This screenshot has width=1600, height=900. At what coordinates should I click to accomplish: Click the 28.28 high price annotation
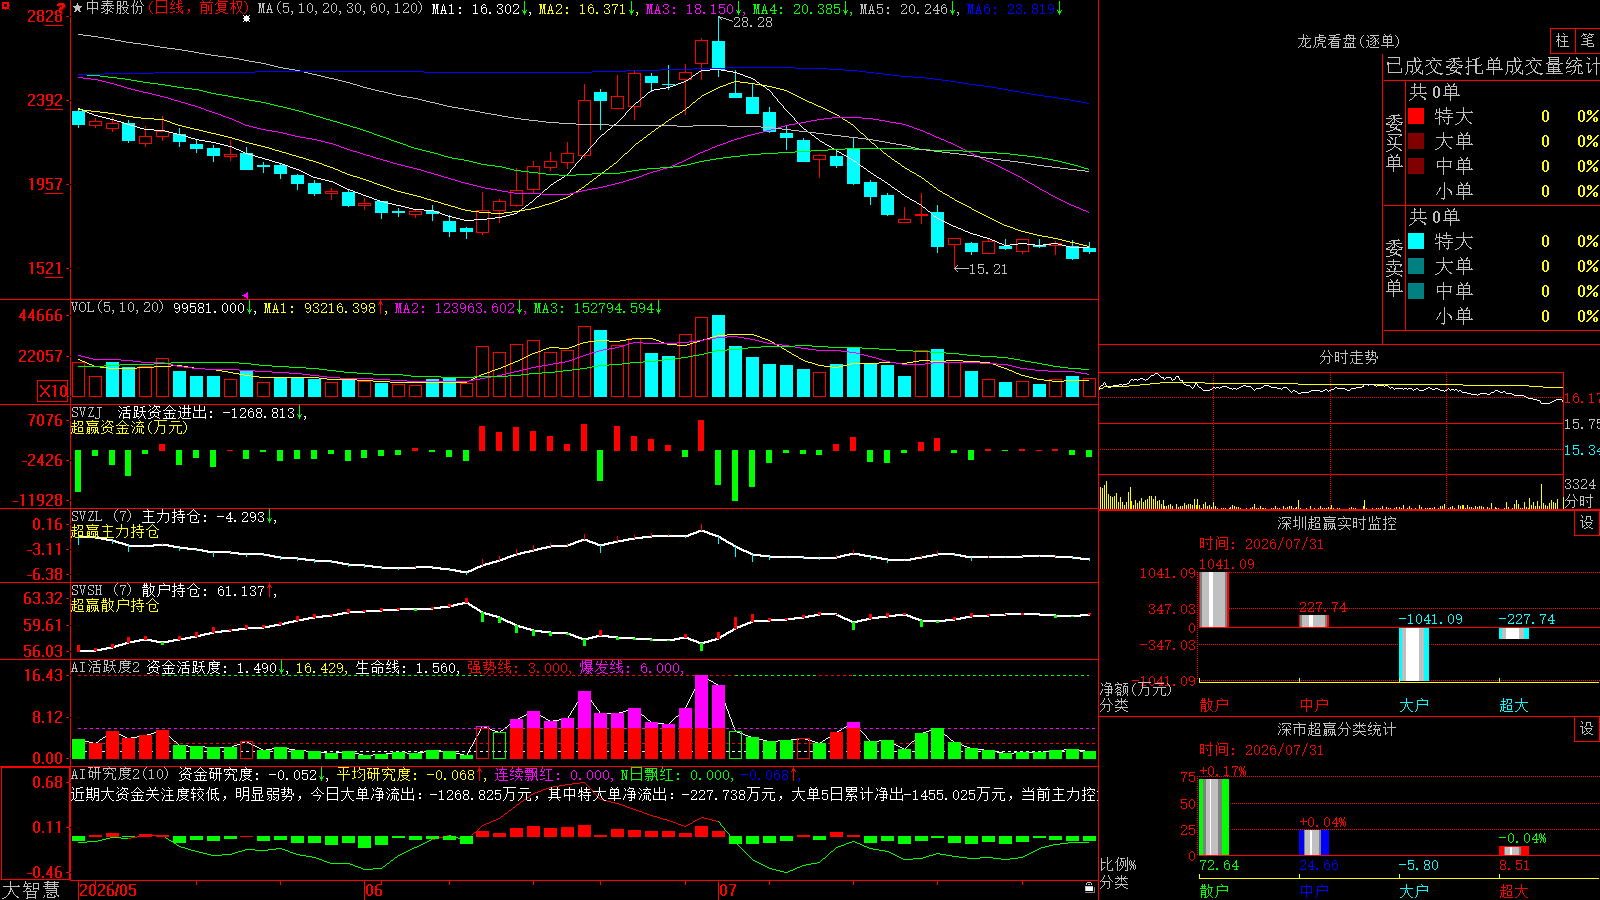pyautogui.click(x=753, y=22)
